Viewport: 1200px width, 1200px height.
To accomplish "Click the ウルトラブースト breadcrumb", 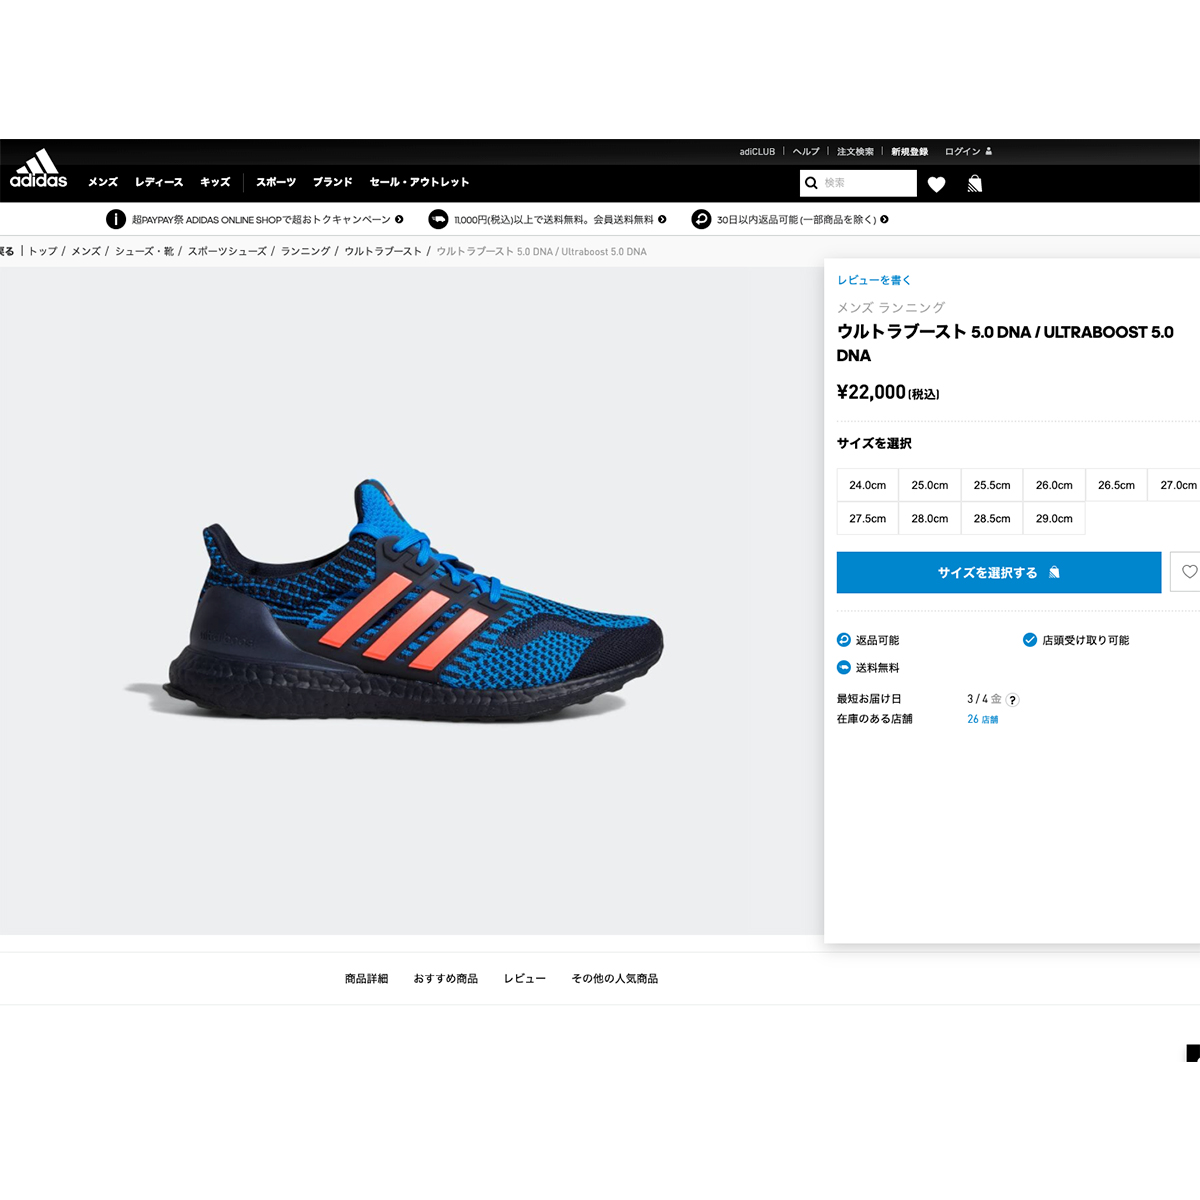I will [383, 251].
